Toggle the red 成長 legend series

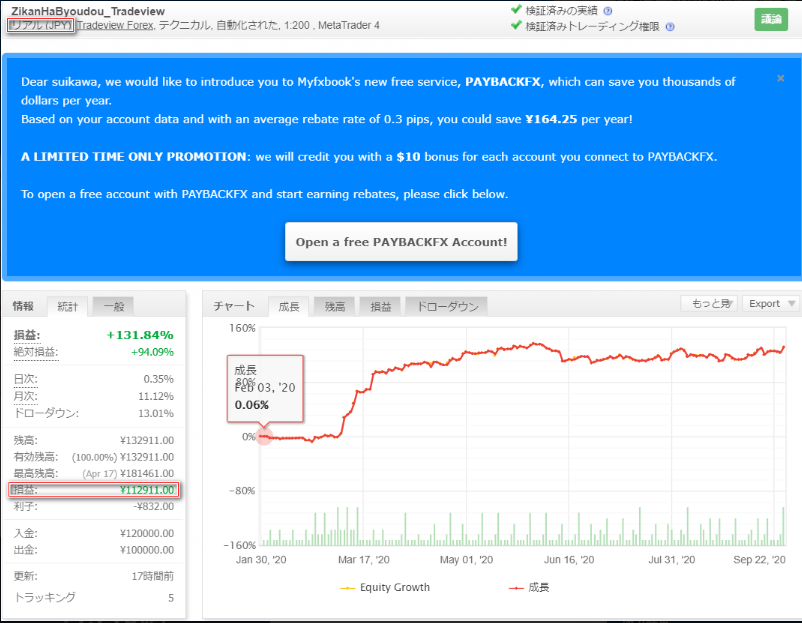coord(529,587)
